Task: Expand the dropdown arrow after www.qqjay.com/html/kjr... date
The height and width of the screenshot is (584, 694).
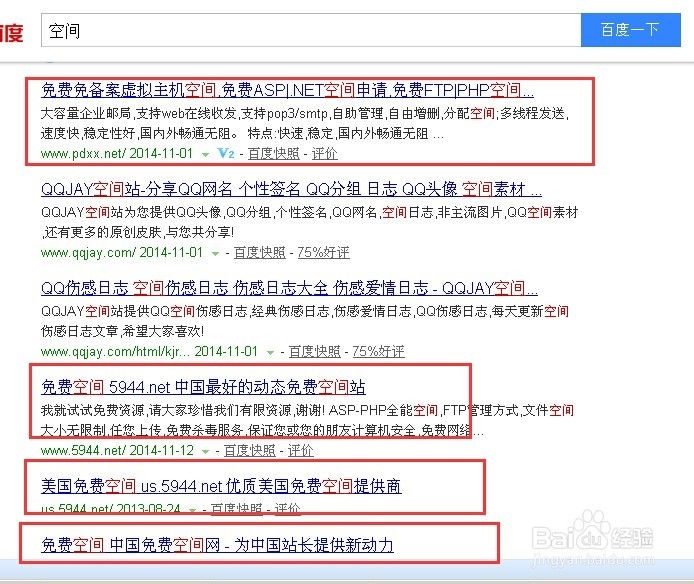Action: click(270, 353)
